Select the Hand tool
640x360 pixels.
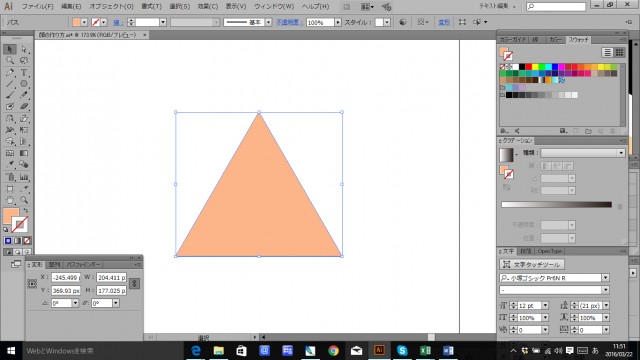click(10, 200)
